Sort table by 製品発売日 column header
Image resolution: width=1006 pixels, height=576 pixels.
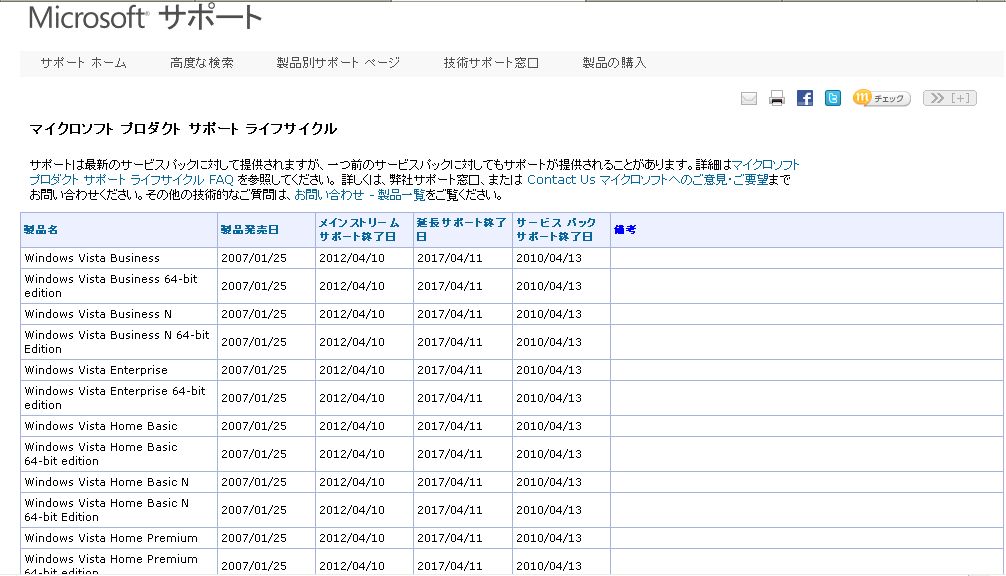(250, 230)
